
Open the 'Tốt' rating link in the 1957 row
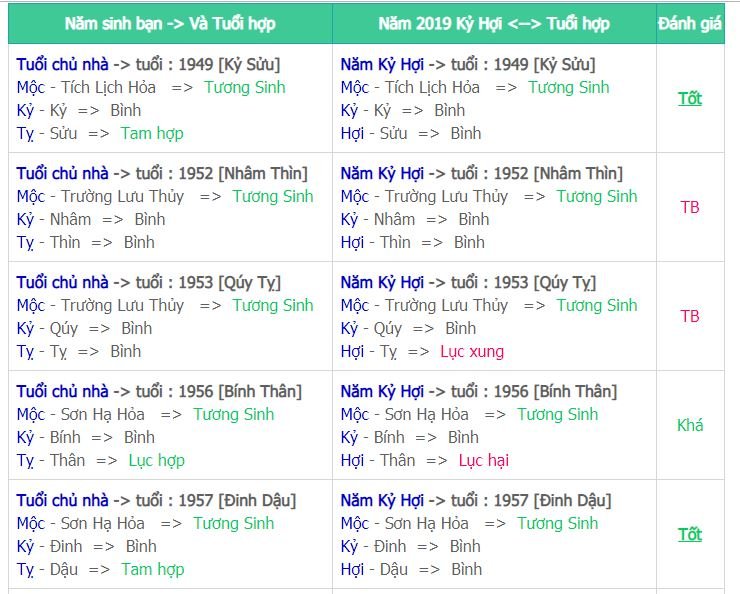pos(690,535)
